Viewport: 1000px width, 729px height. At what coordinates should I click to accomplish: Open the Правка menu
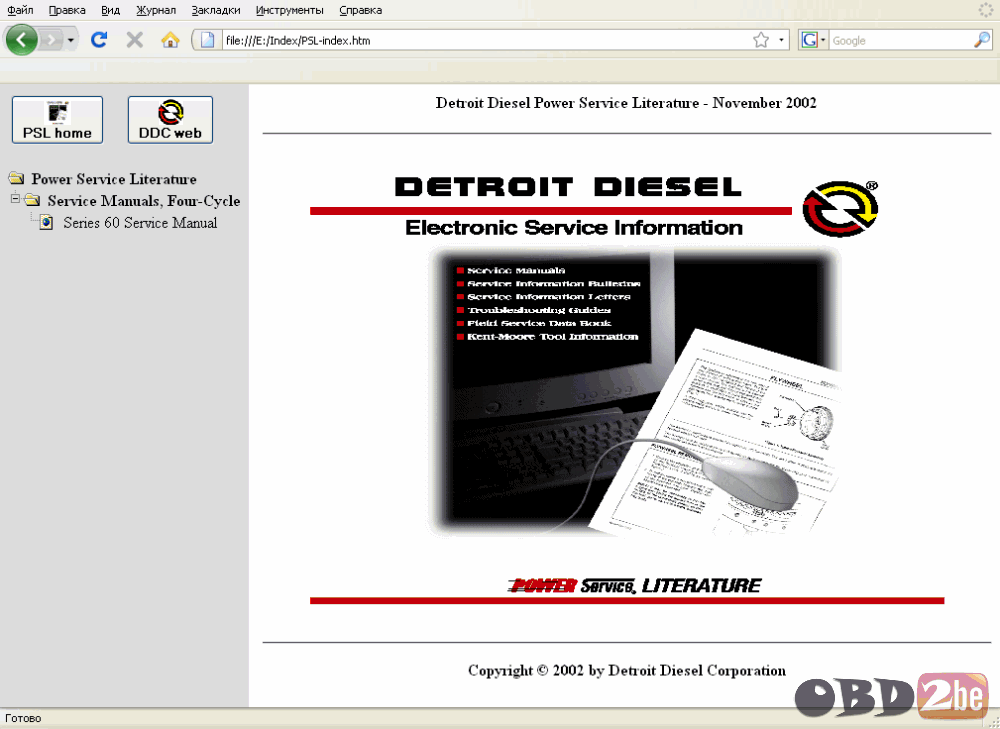pos(67,10)
